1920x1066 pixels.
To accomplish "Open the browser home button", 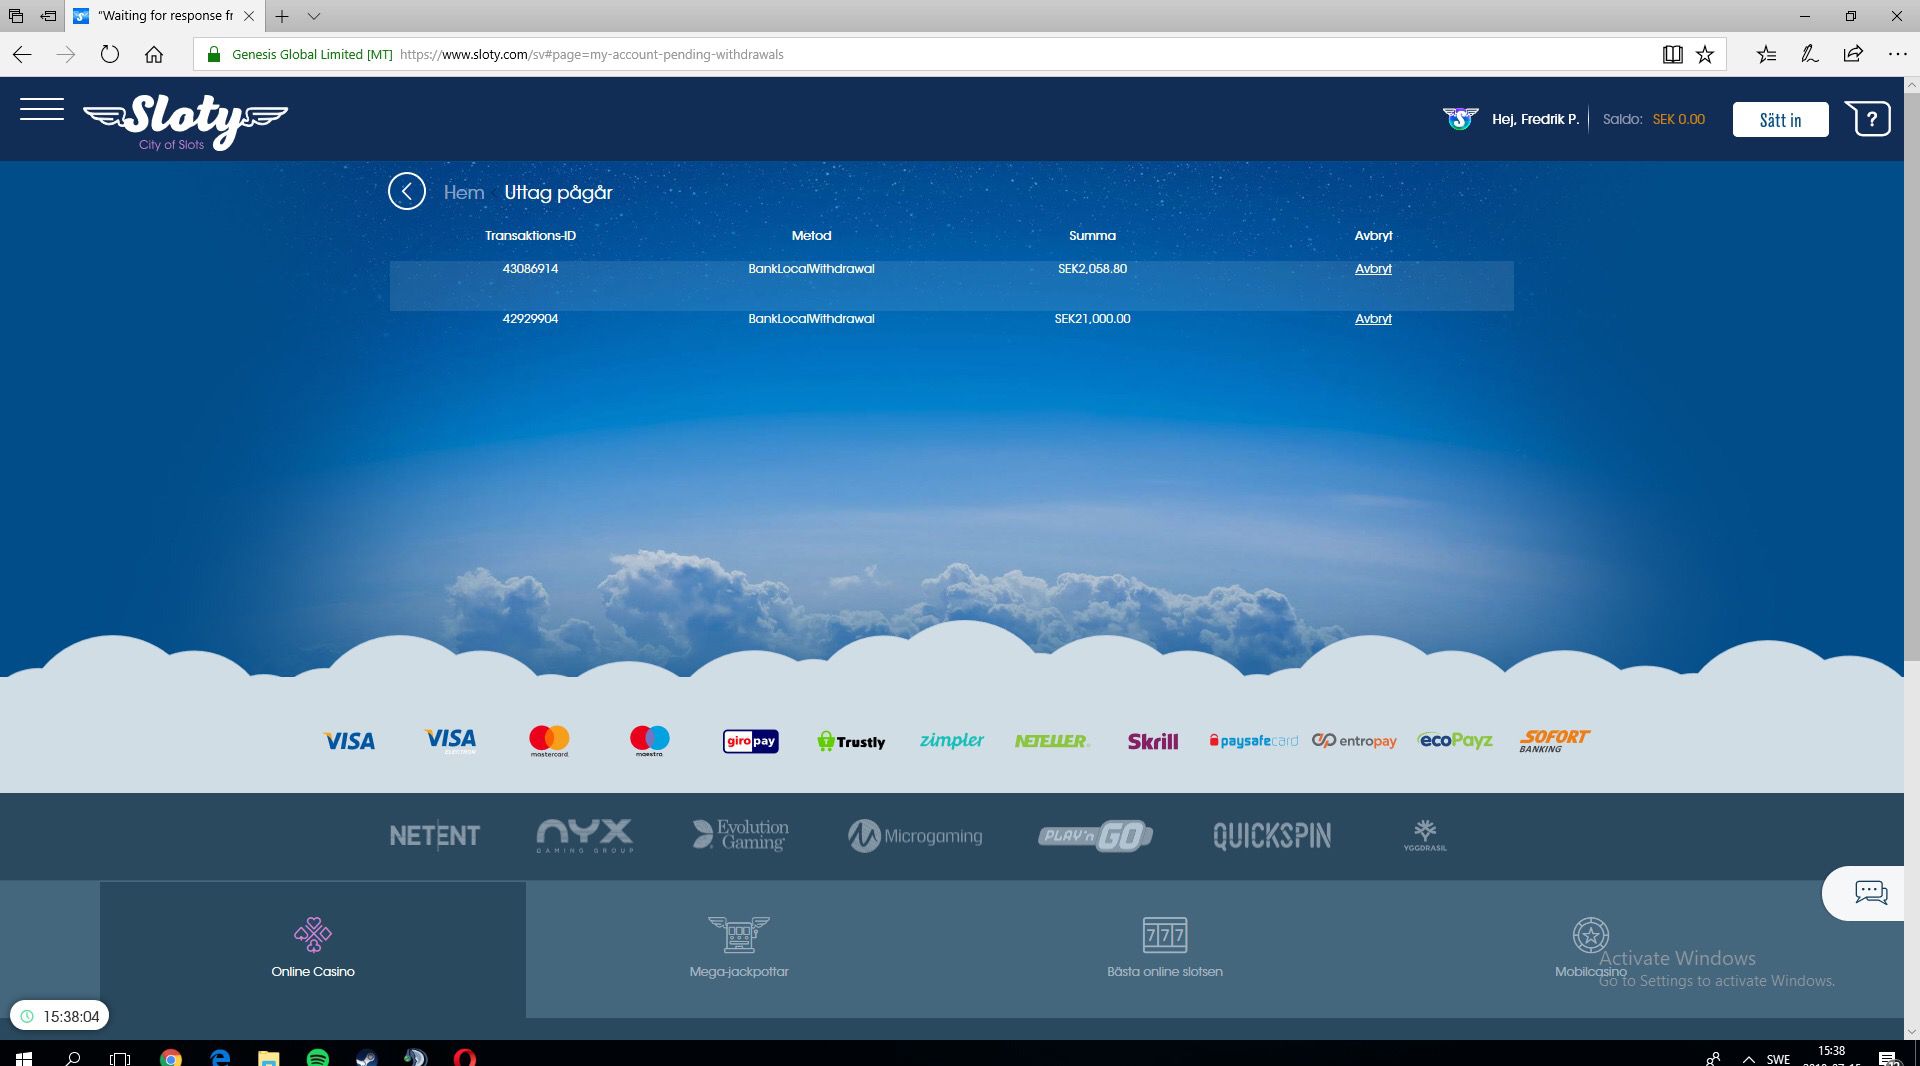I will pyautogui.click(x=153, y=54).
